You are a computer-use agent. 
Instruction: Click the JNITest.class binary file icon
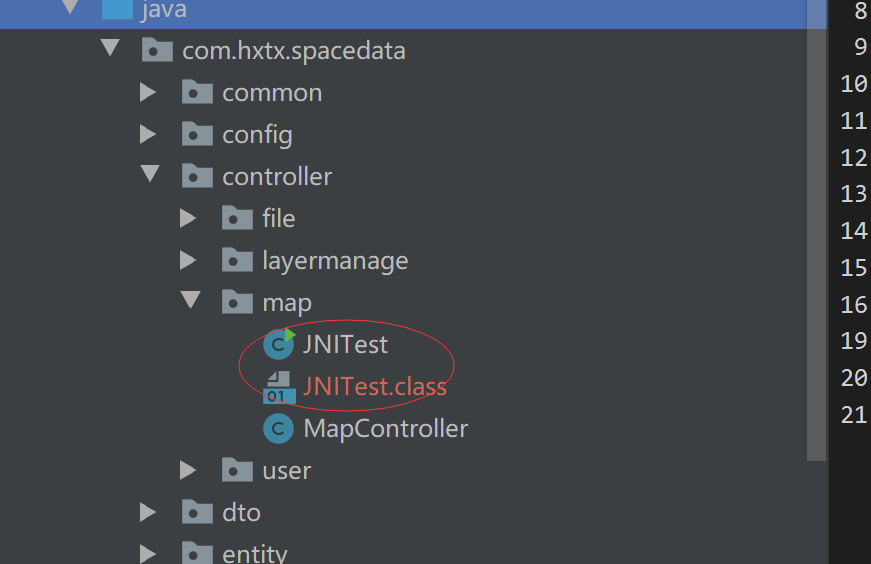(277, 387)
